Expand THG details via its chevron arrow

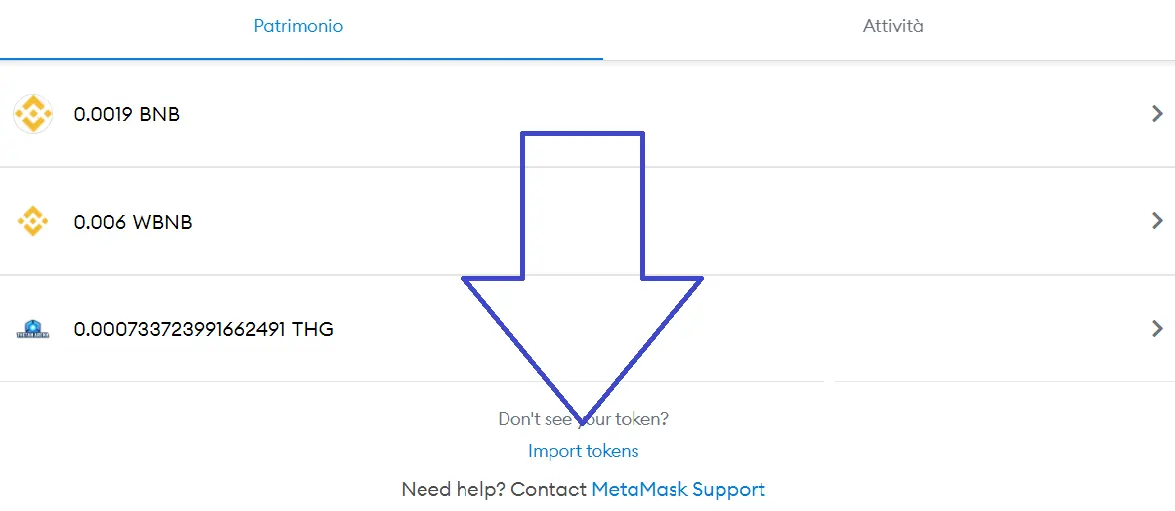click(1157, 328)
